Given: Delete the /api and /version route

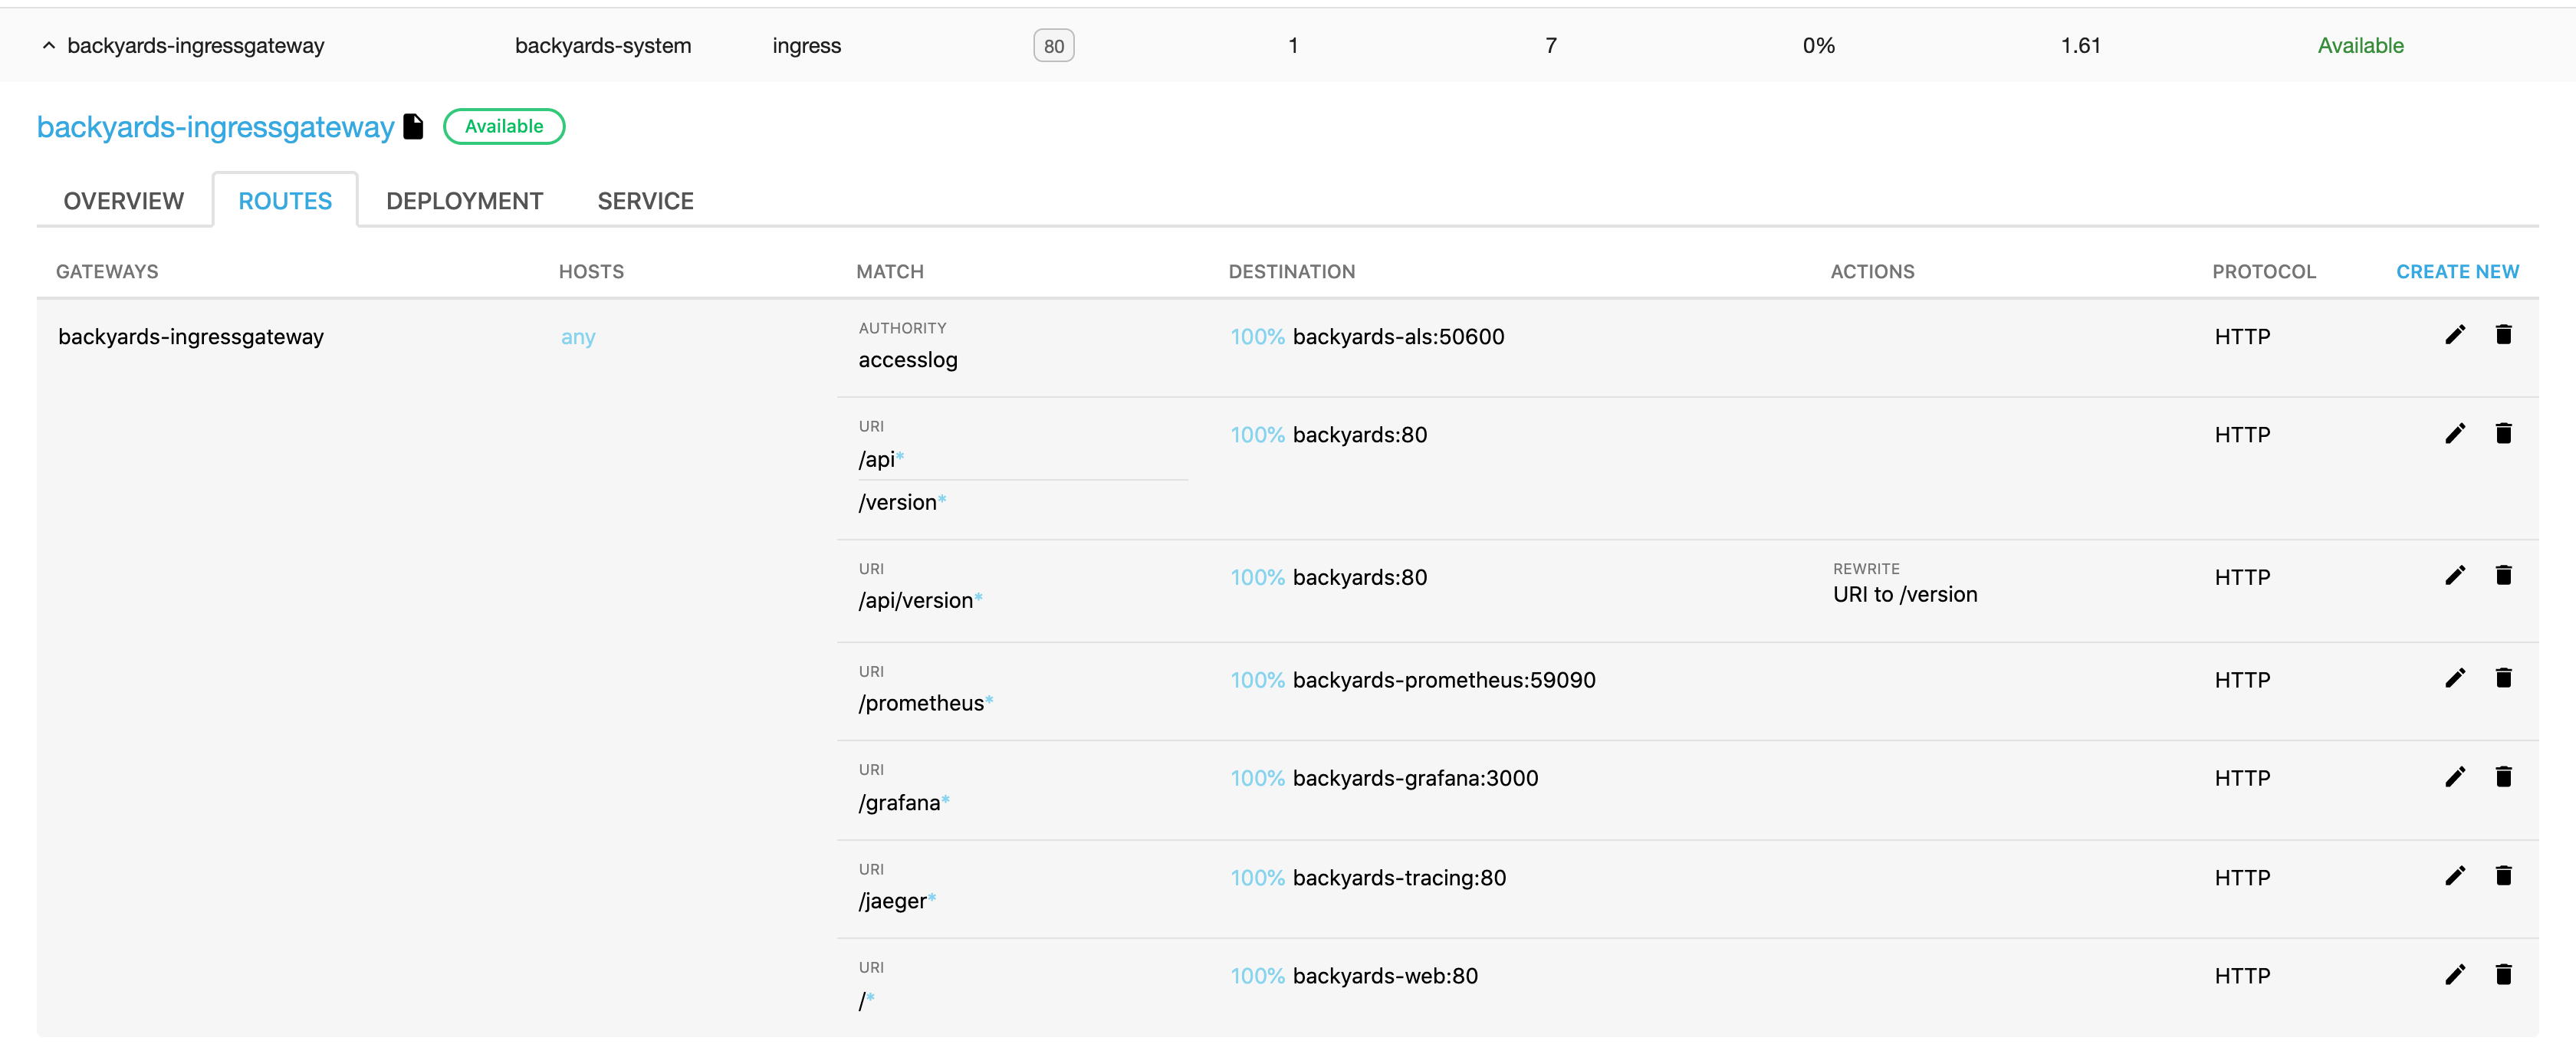Looking at the screenshot, I should [2503, 434].
